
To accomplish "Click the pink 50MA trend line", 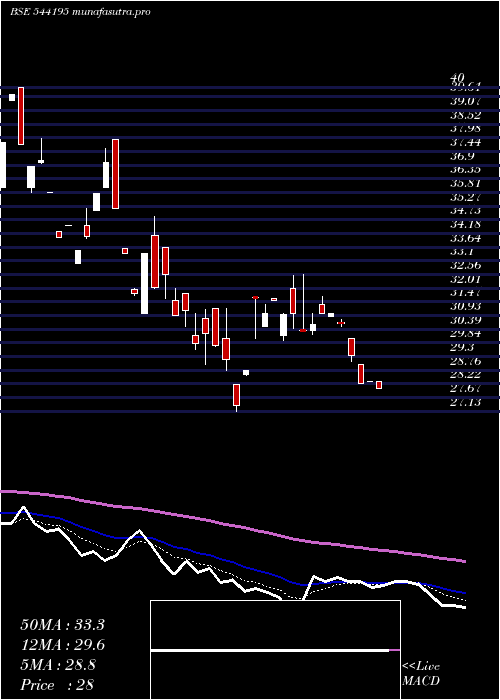I will pos(233,526).
